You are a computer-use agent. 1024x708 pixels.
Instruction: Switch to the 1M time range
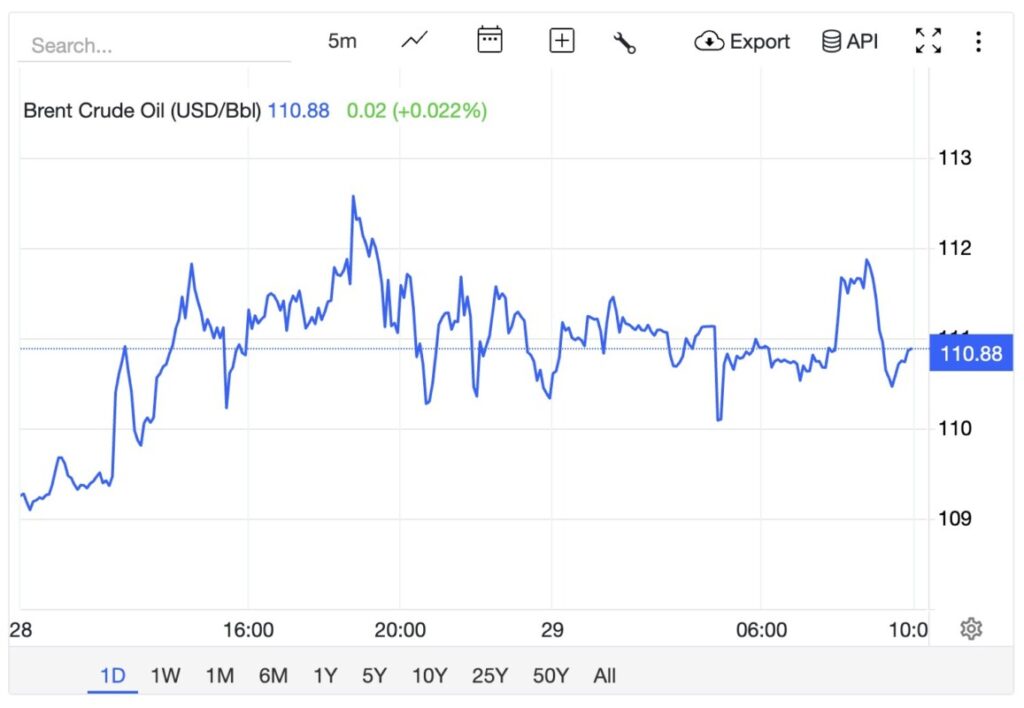(219, 676)
